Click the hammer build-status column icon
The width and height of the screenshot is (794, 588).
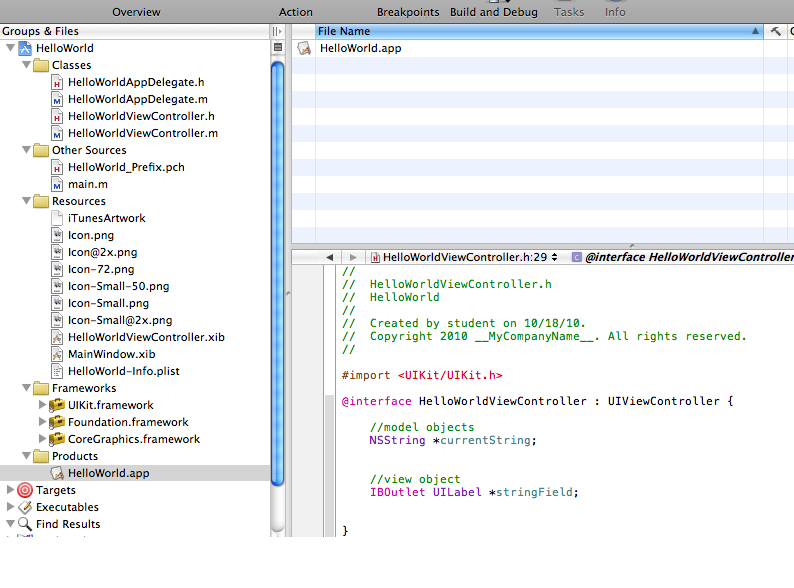776,31
